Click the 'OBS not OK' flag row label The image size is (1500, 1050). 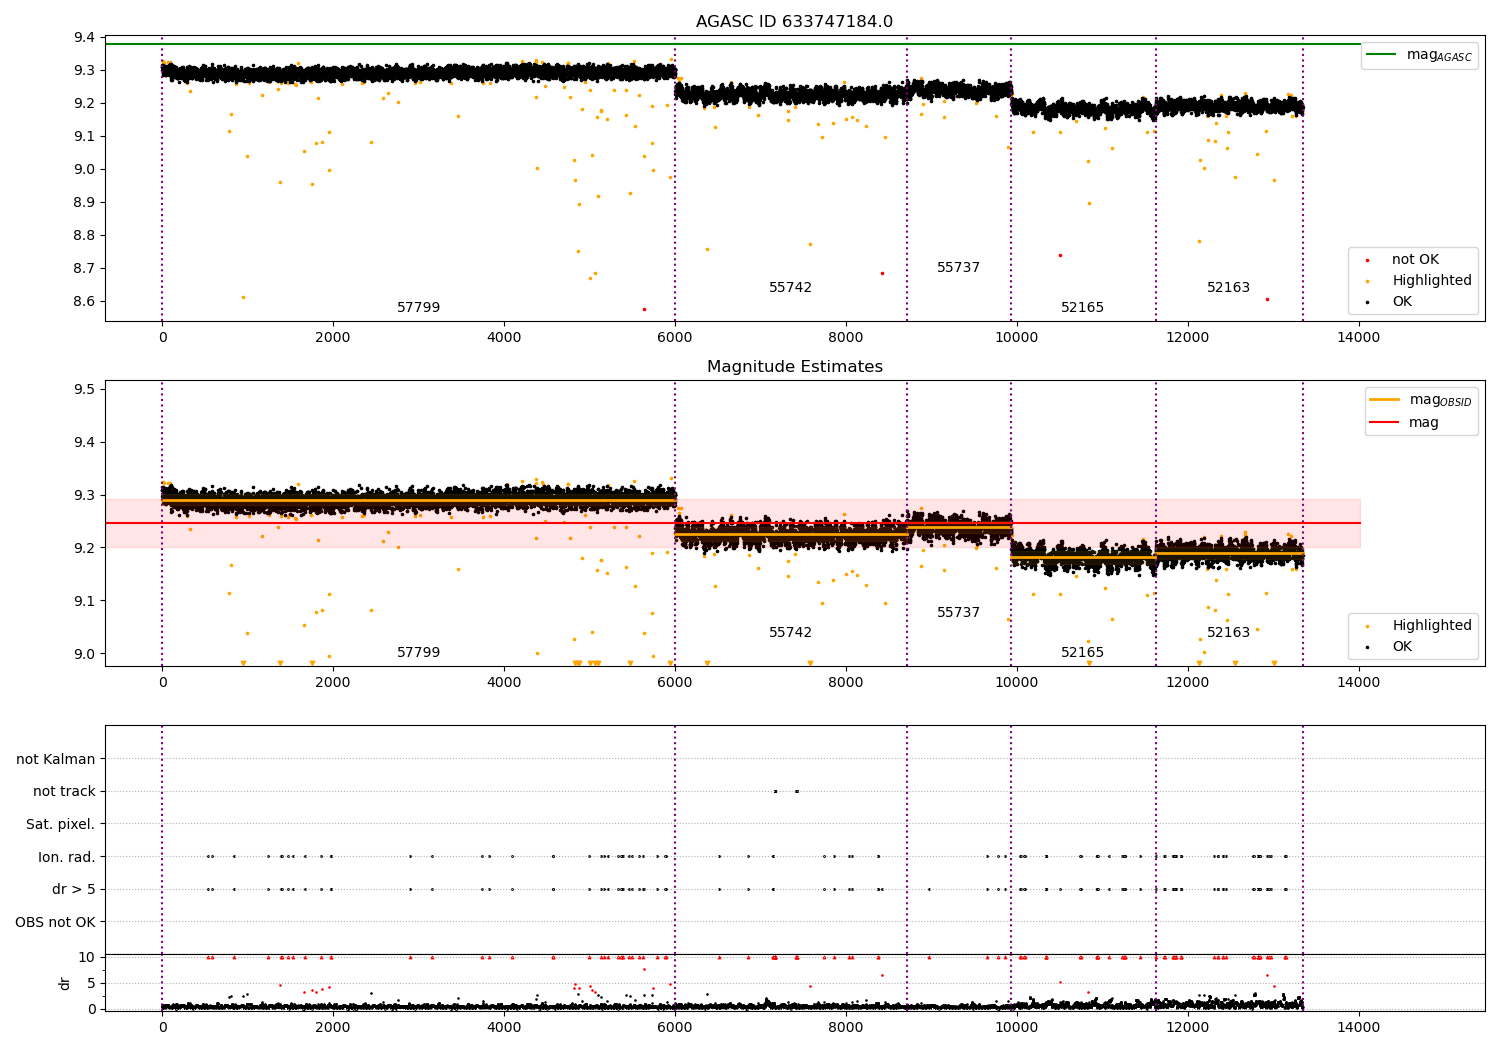[x=55, y=922]
